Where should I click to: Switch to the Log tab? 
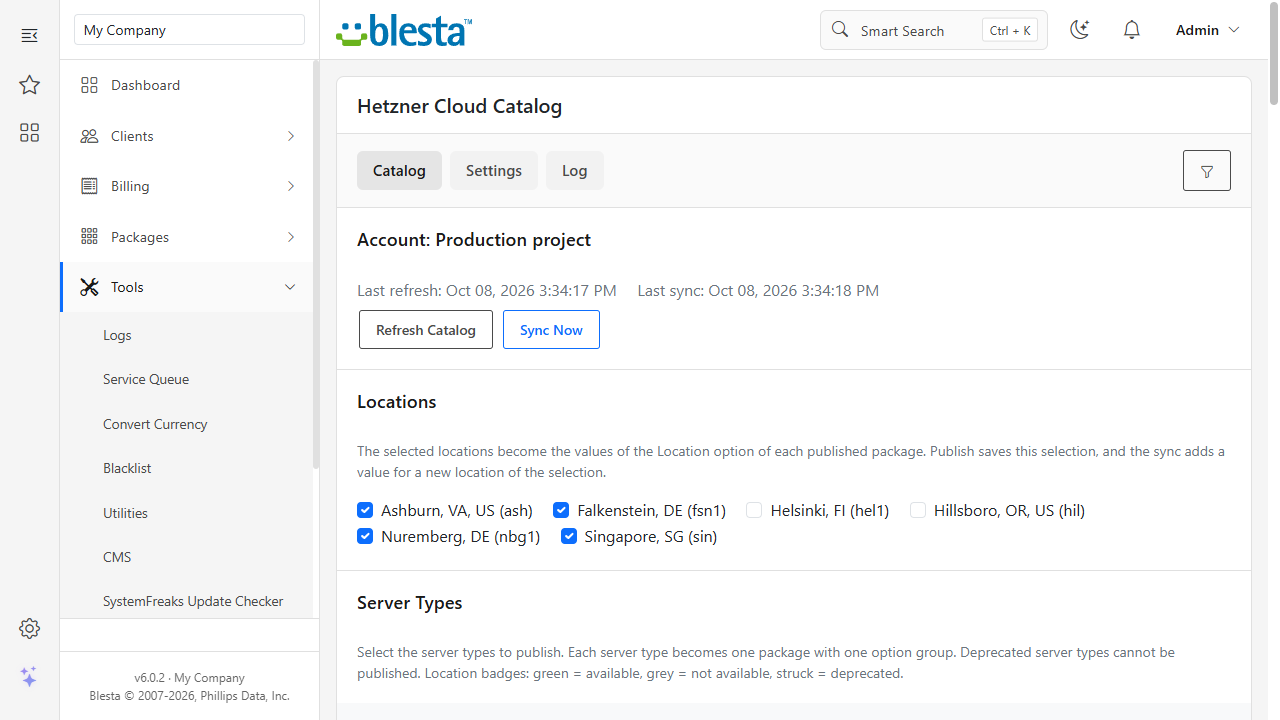pyautogui.click(x=575, y=171)
